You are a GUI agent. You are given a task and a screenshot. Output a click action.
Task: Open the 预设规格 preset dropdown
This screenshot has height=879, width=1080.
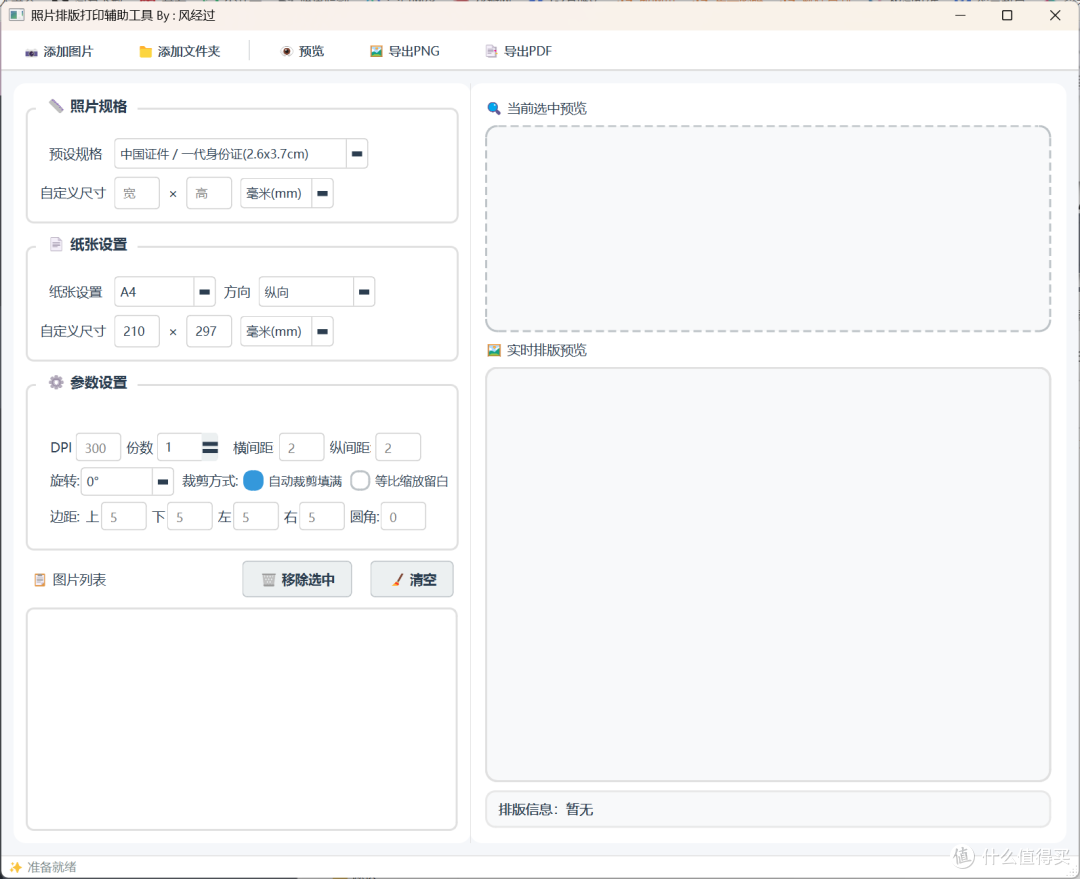[x=357, y=154]
